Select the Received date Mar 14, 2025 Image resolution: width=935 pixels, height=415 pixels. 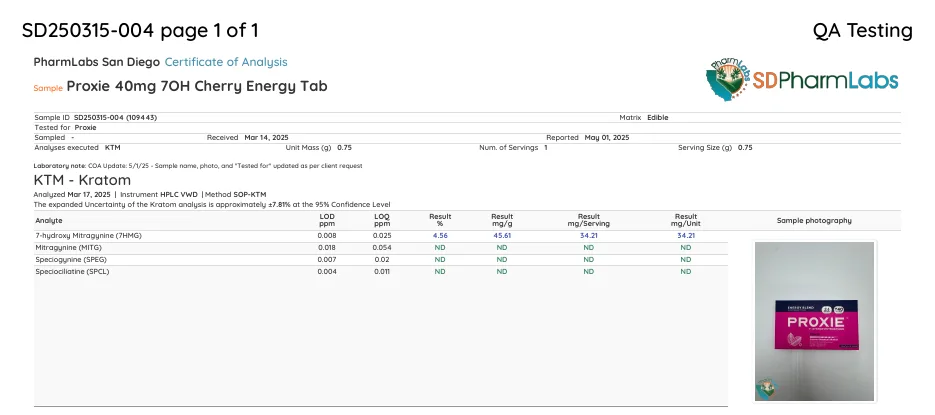tap(266, 137)
